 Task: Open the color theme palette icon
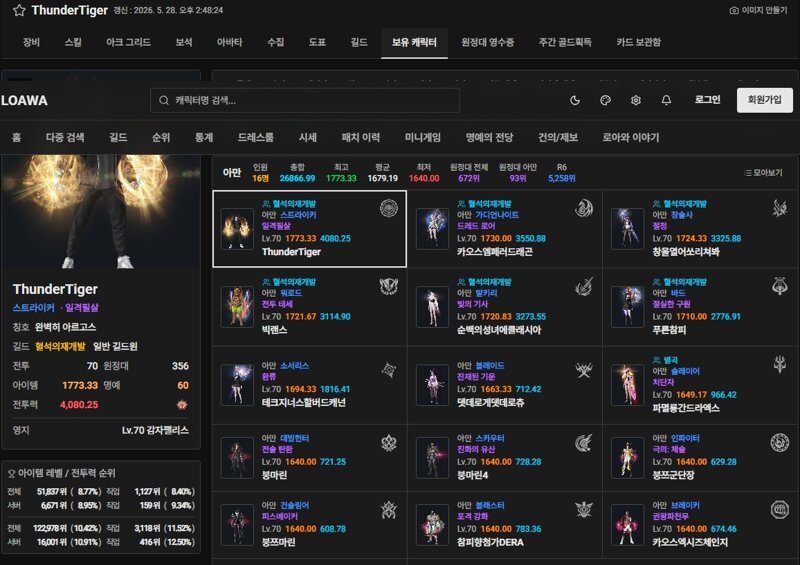tap(606, 100)
